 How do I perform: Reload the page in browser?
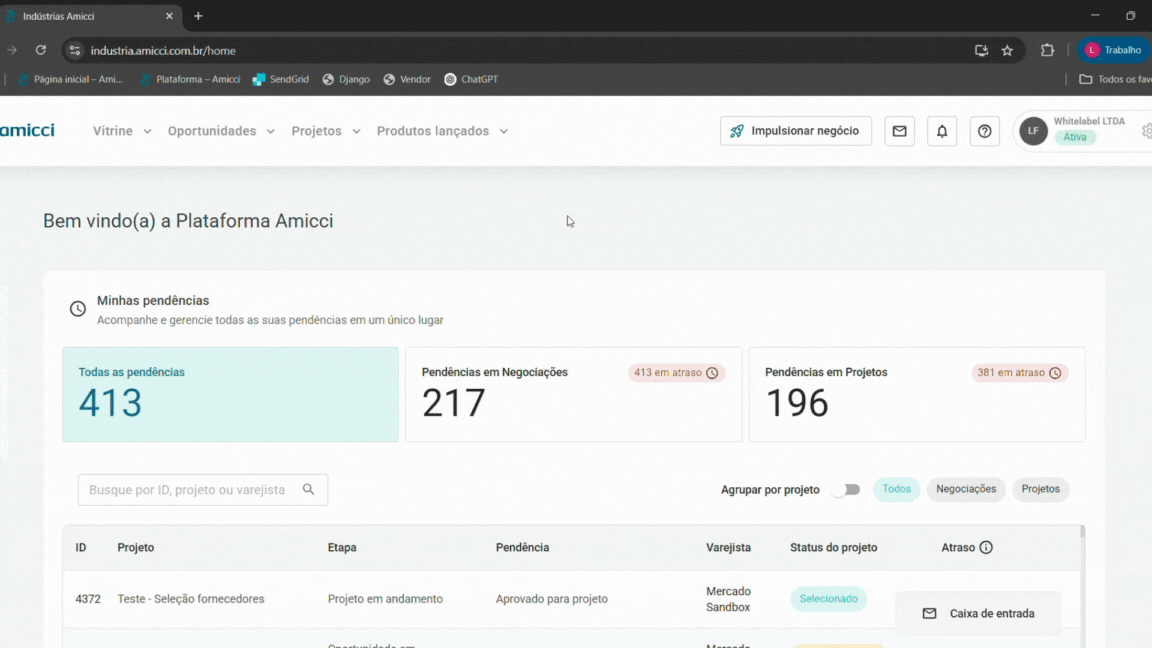coord(41,50)
